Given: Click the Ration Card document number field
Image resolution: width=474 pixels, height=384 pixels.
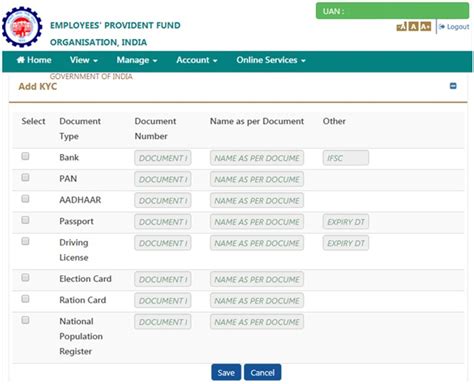Looking at the screenshot, I should (163, 301).
